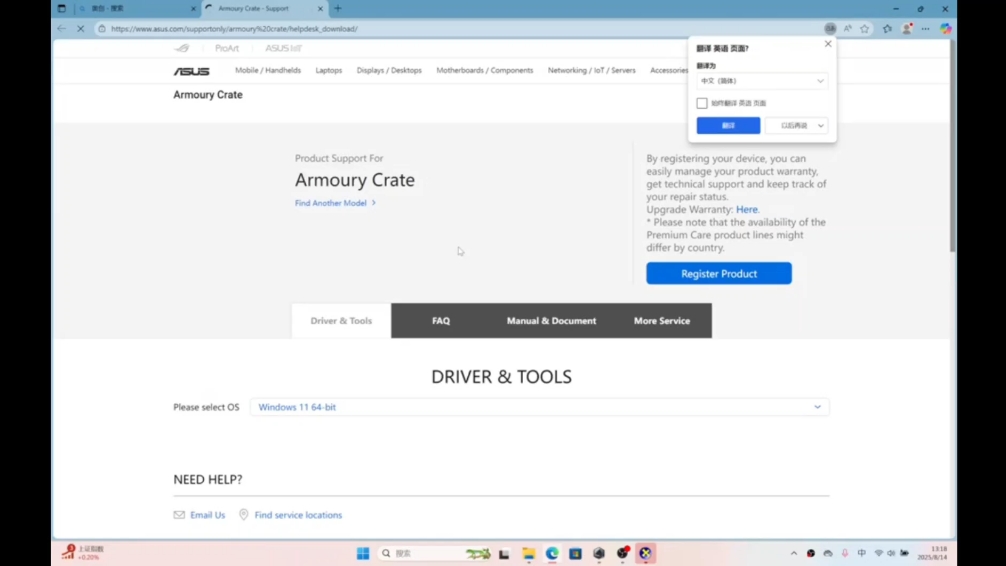Open the browser profile avatar
This screenshot has height=566, width=1006.
[907, 29]
